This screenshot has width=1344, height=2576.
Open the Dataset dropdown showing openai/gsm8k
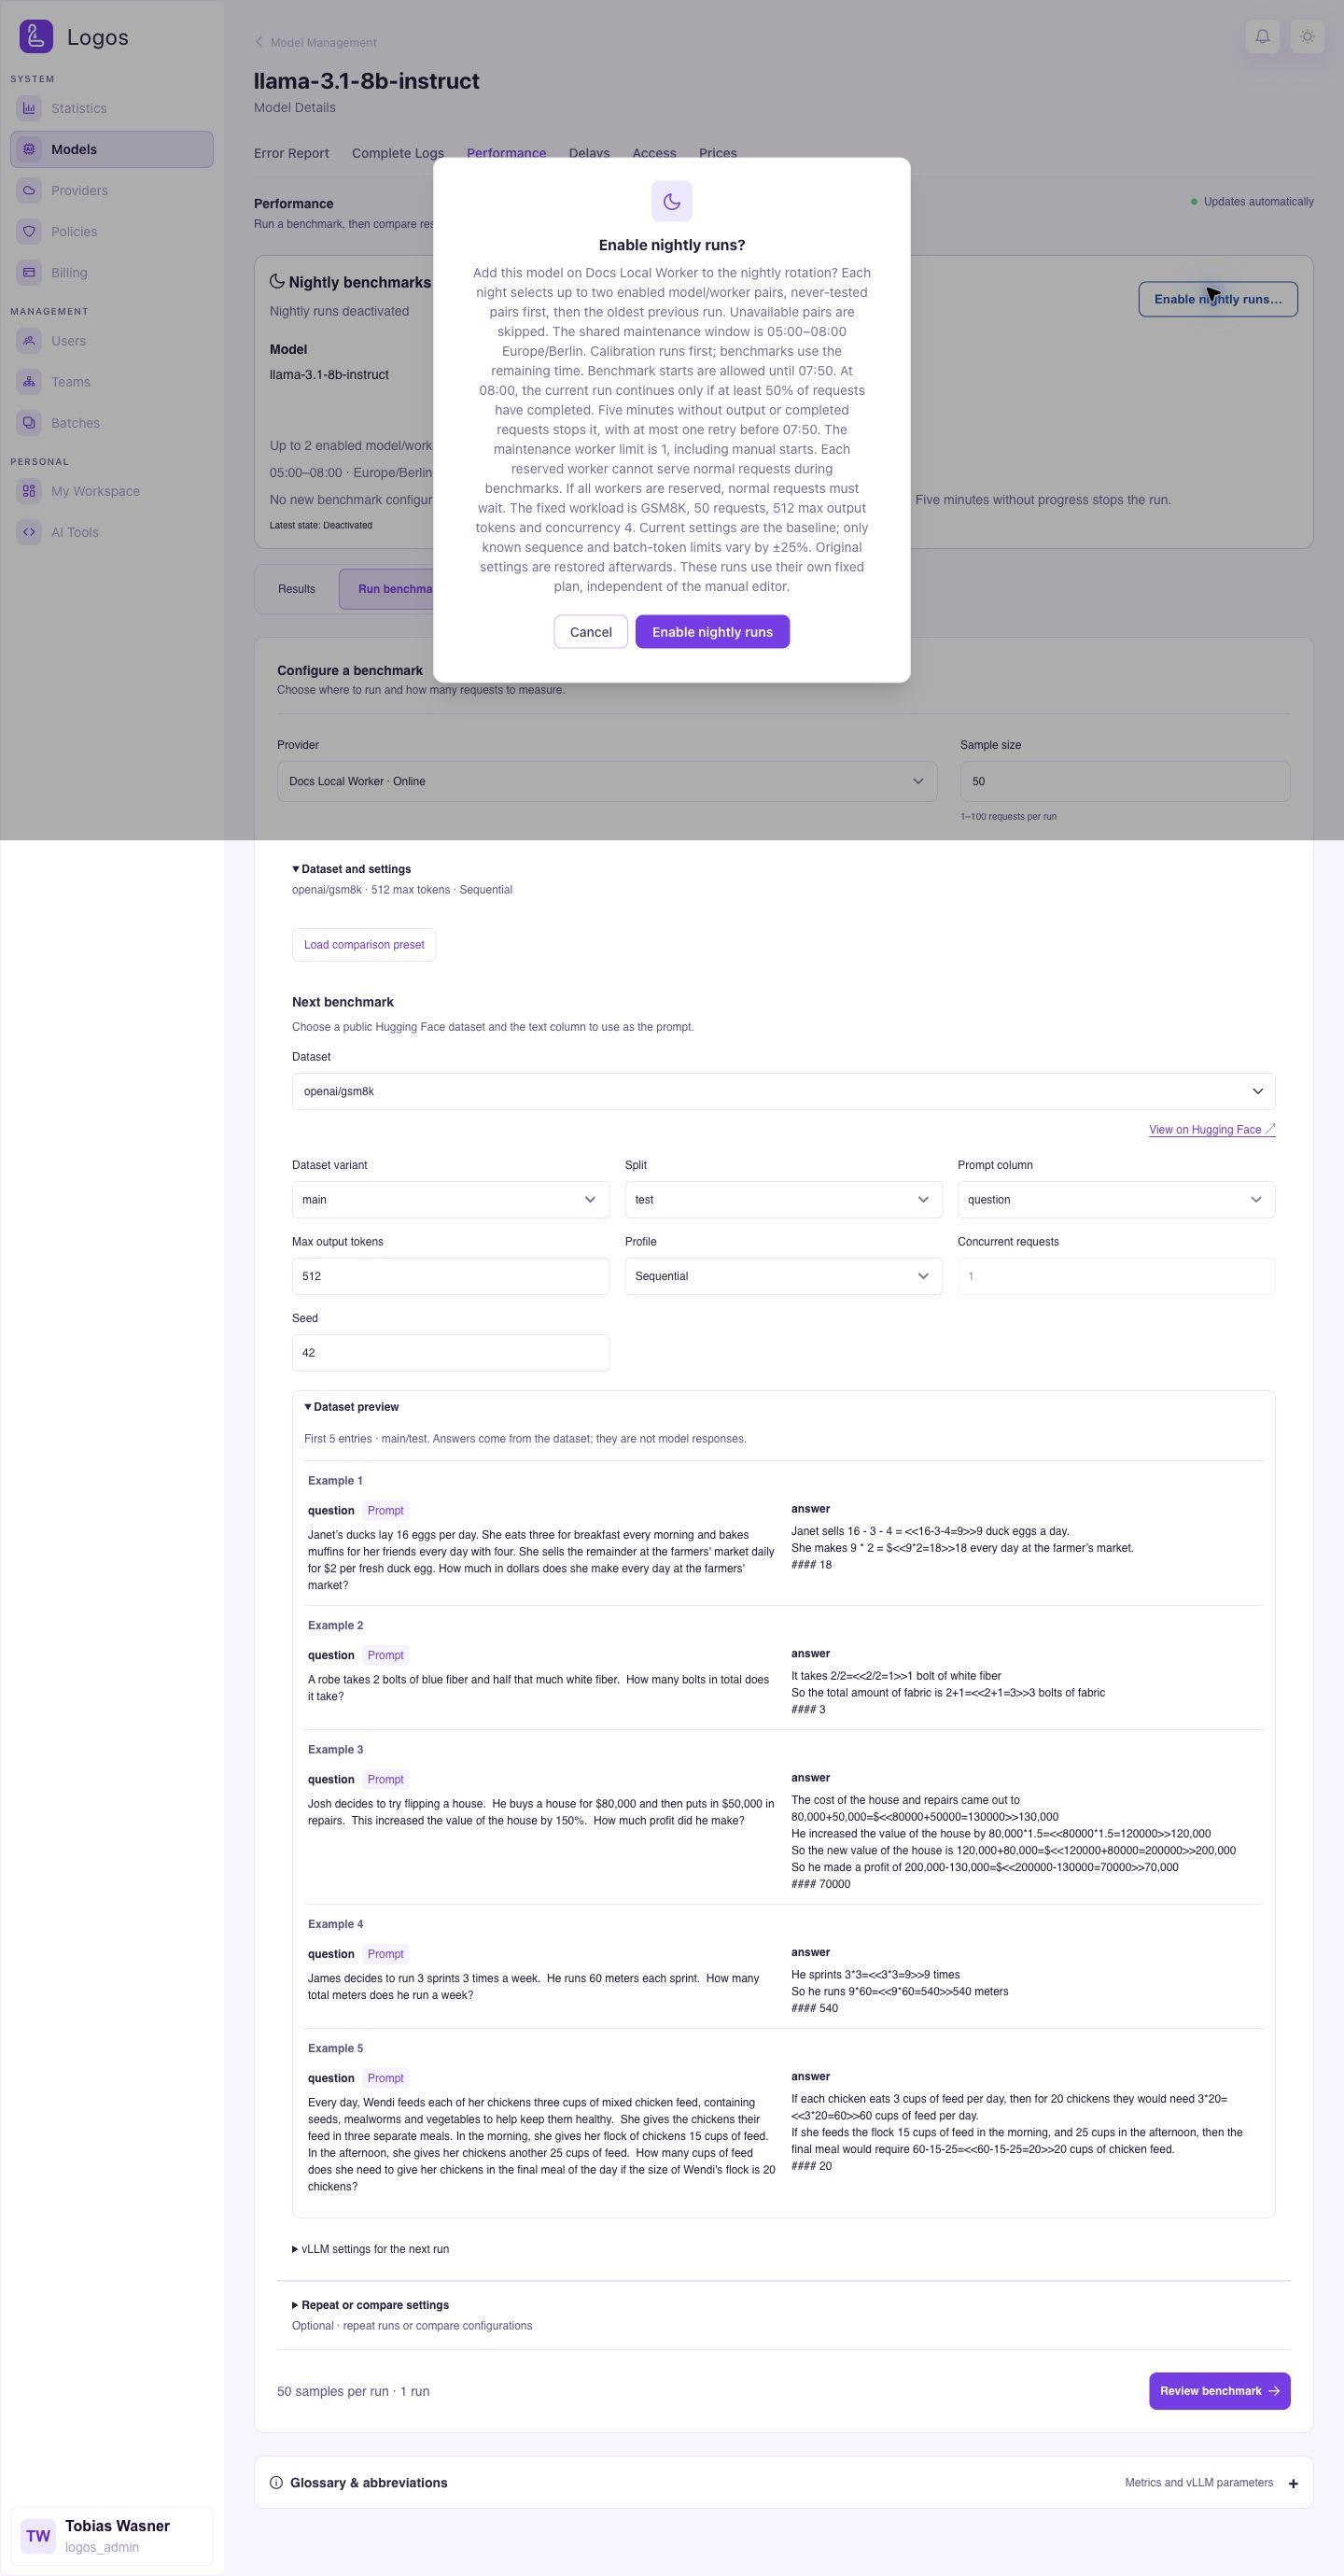(x=783, y=1091)
